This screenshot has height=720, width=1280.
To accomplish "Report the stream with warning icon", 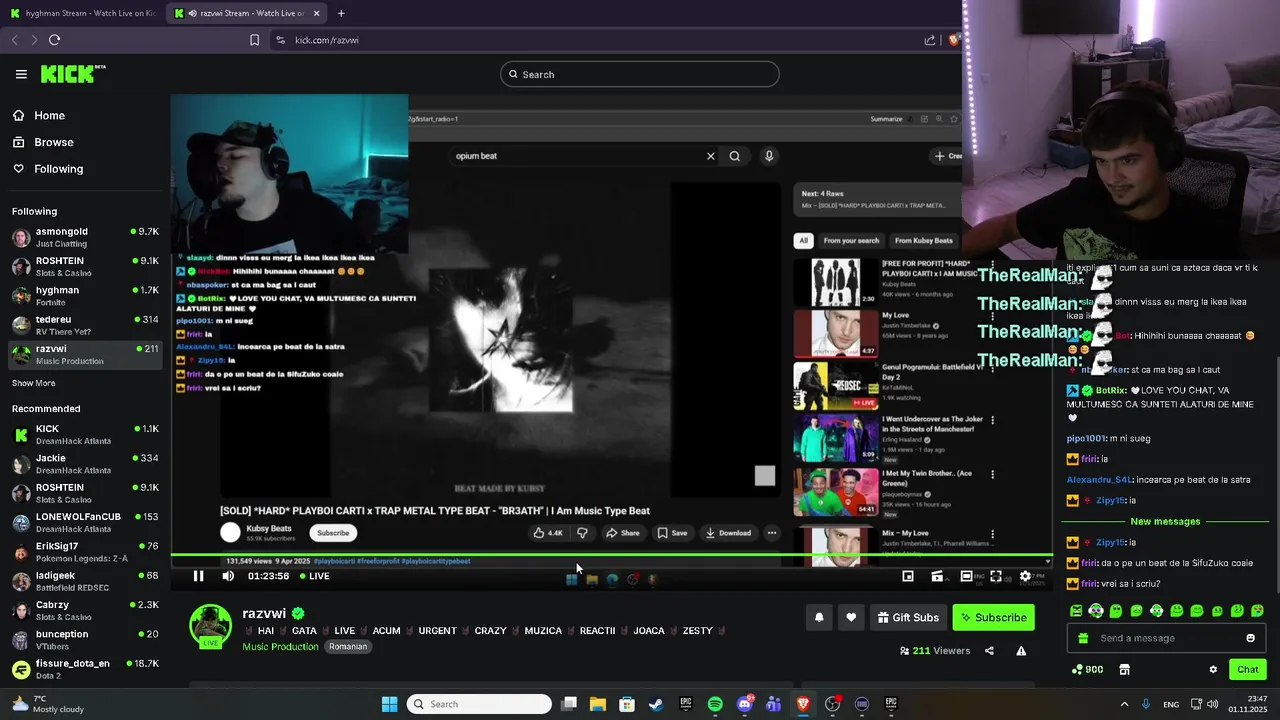I will point(1021,651).
